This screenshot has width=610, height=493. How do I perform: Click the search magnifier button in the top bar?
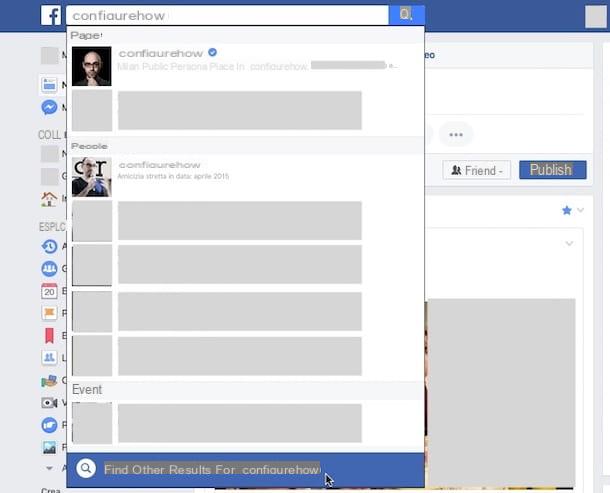click(406, 15)
